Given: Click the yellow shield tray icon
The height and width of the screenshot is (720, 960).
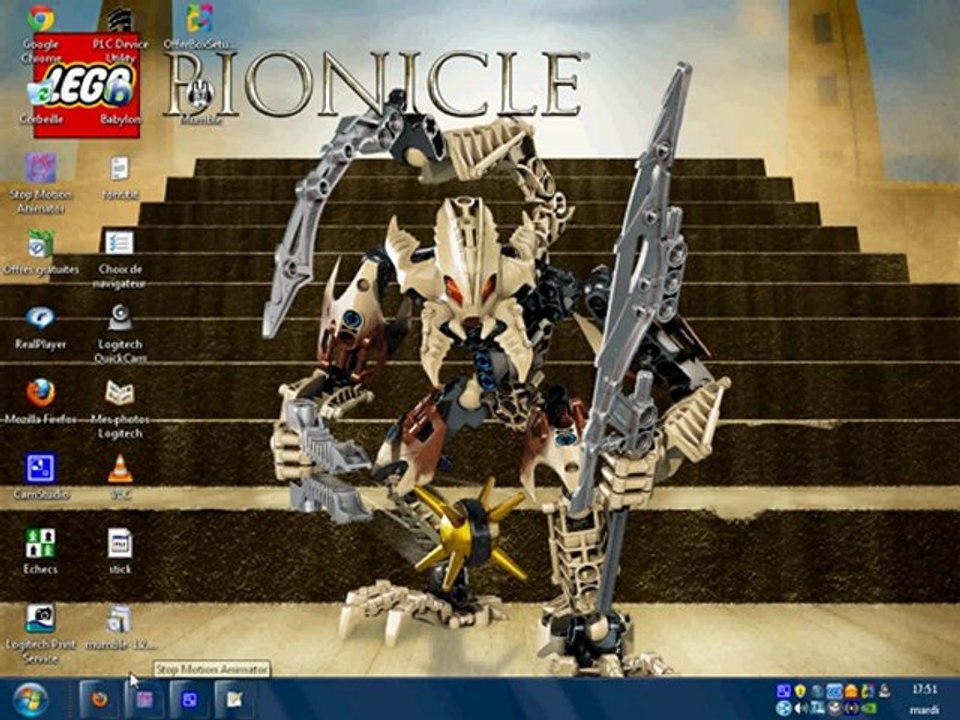Looking at the screenshot, I should pos(800,691).
